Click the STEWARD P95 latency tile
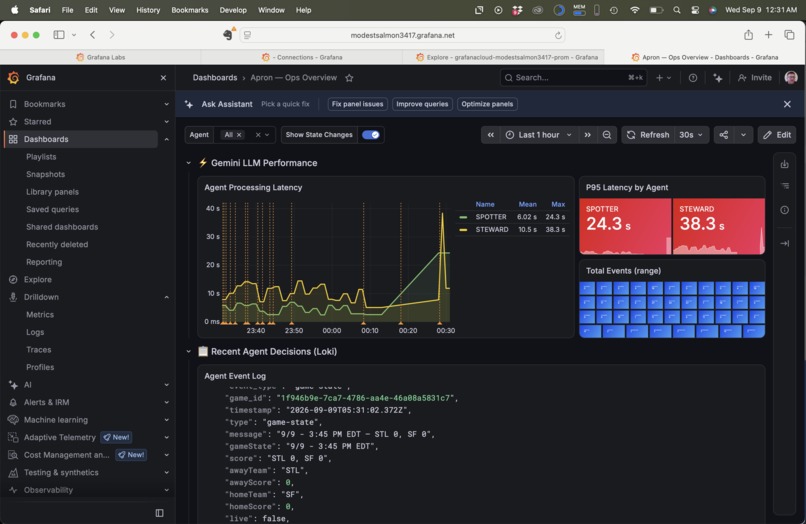This screenshot has width=806, height=524. click(x=719, y=226)
